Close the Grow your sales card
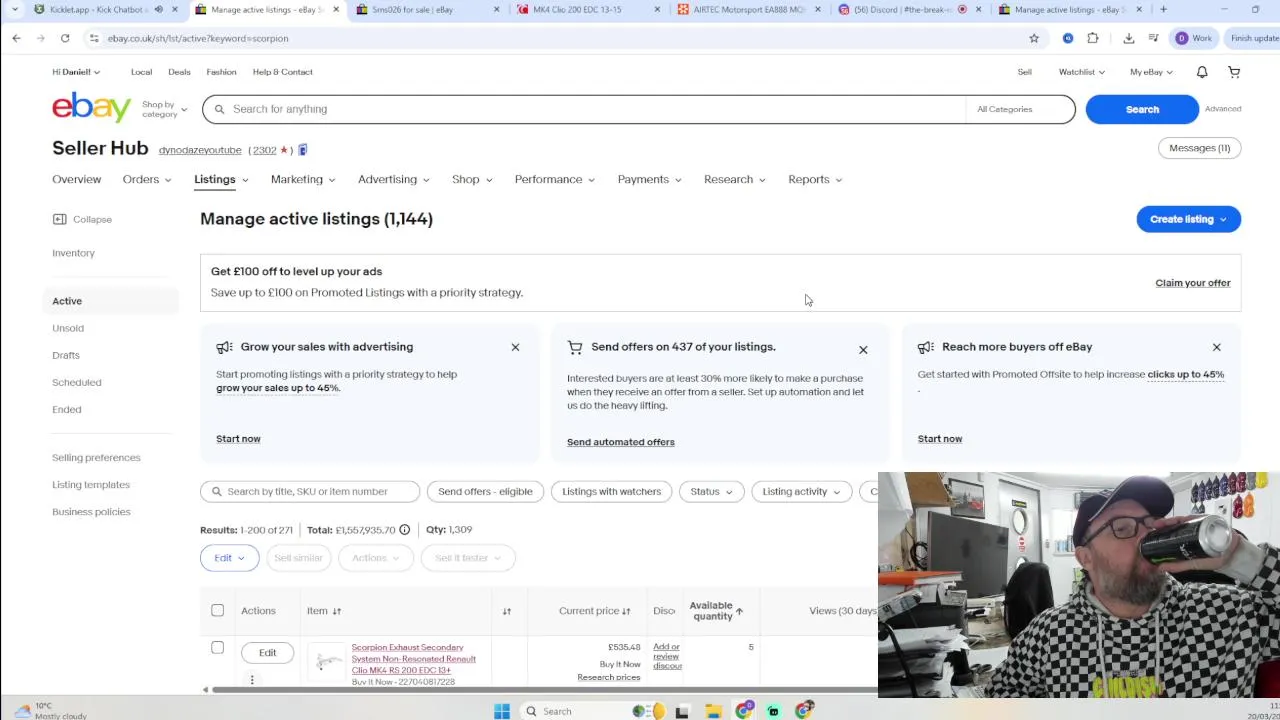1280x720 pixels. (x=515, y=347)
